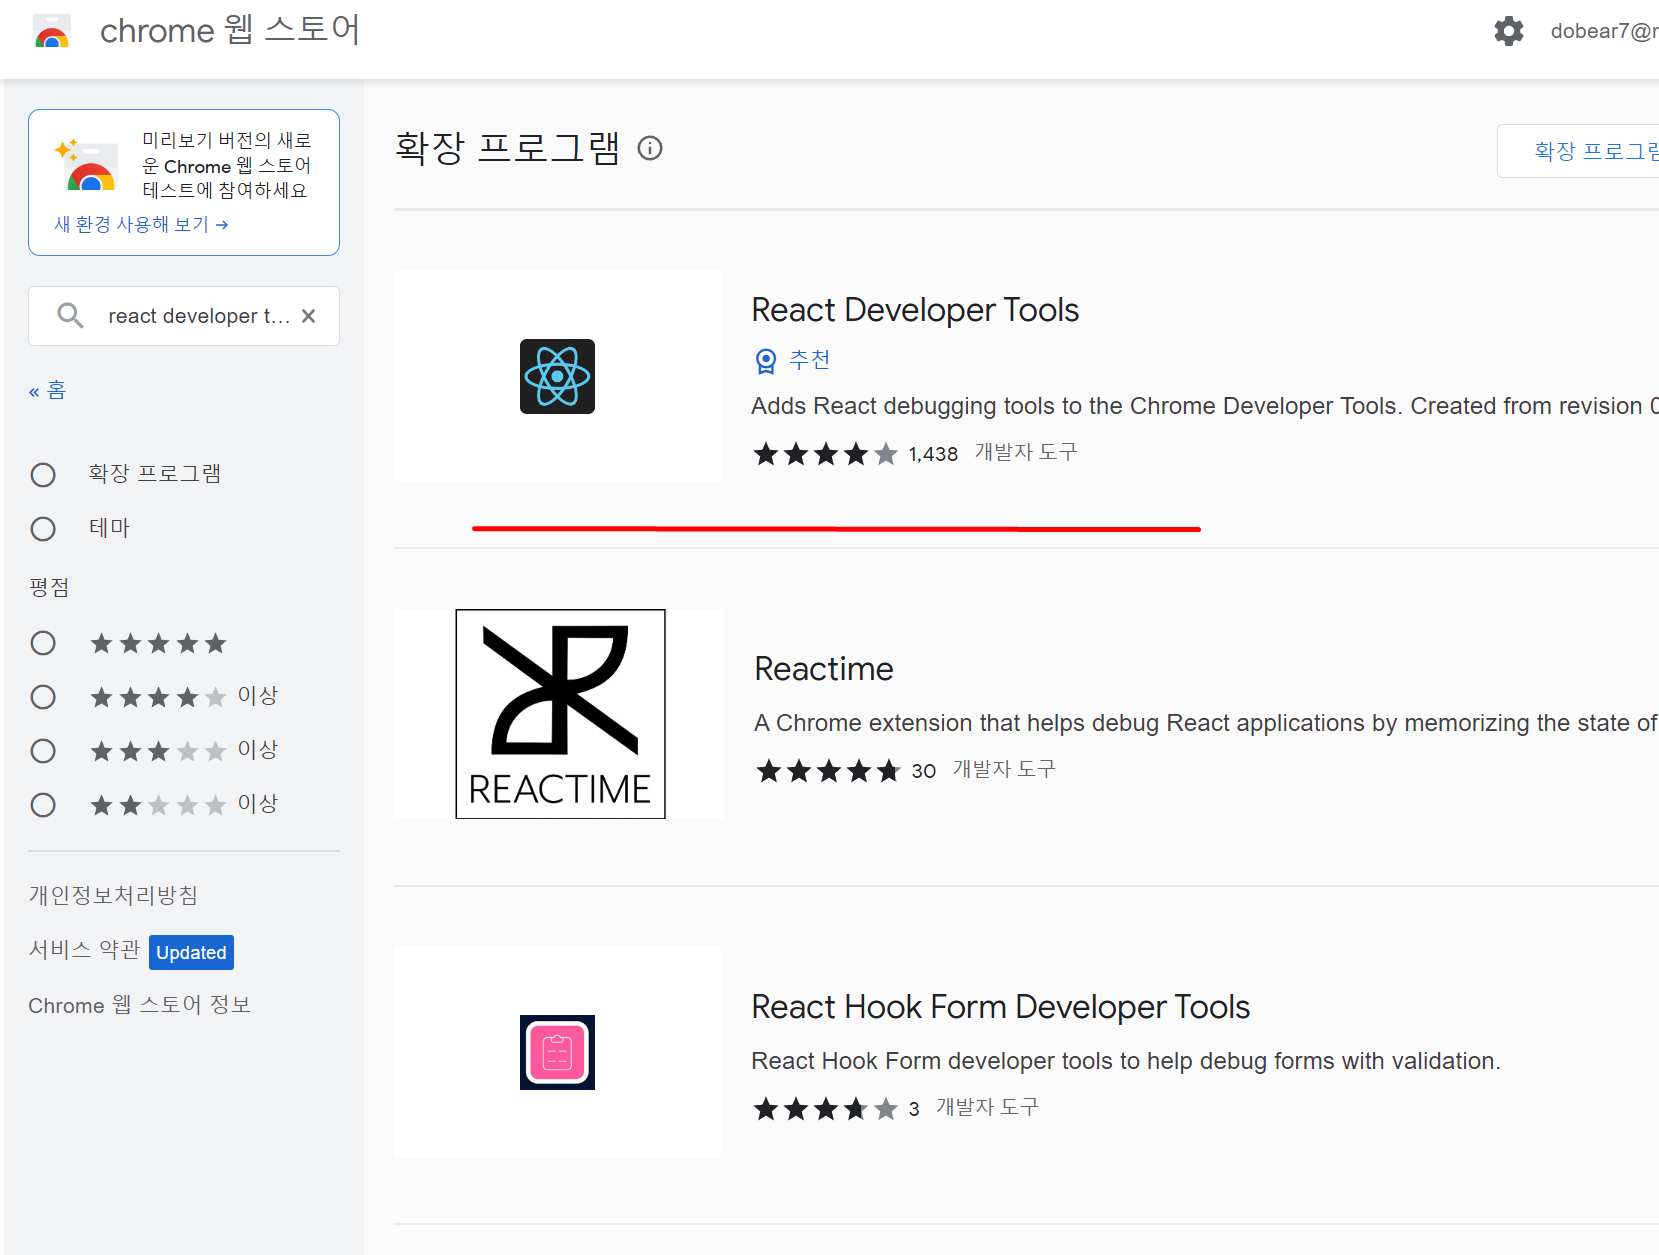Open 서비스 약관 link
This screenshot has height=1255, width=1659.
(84, 950)
